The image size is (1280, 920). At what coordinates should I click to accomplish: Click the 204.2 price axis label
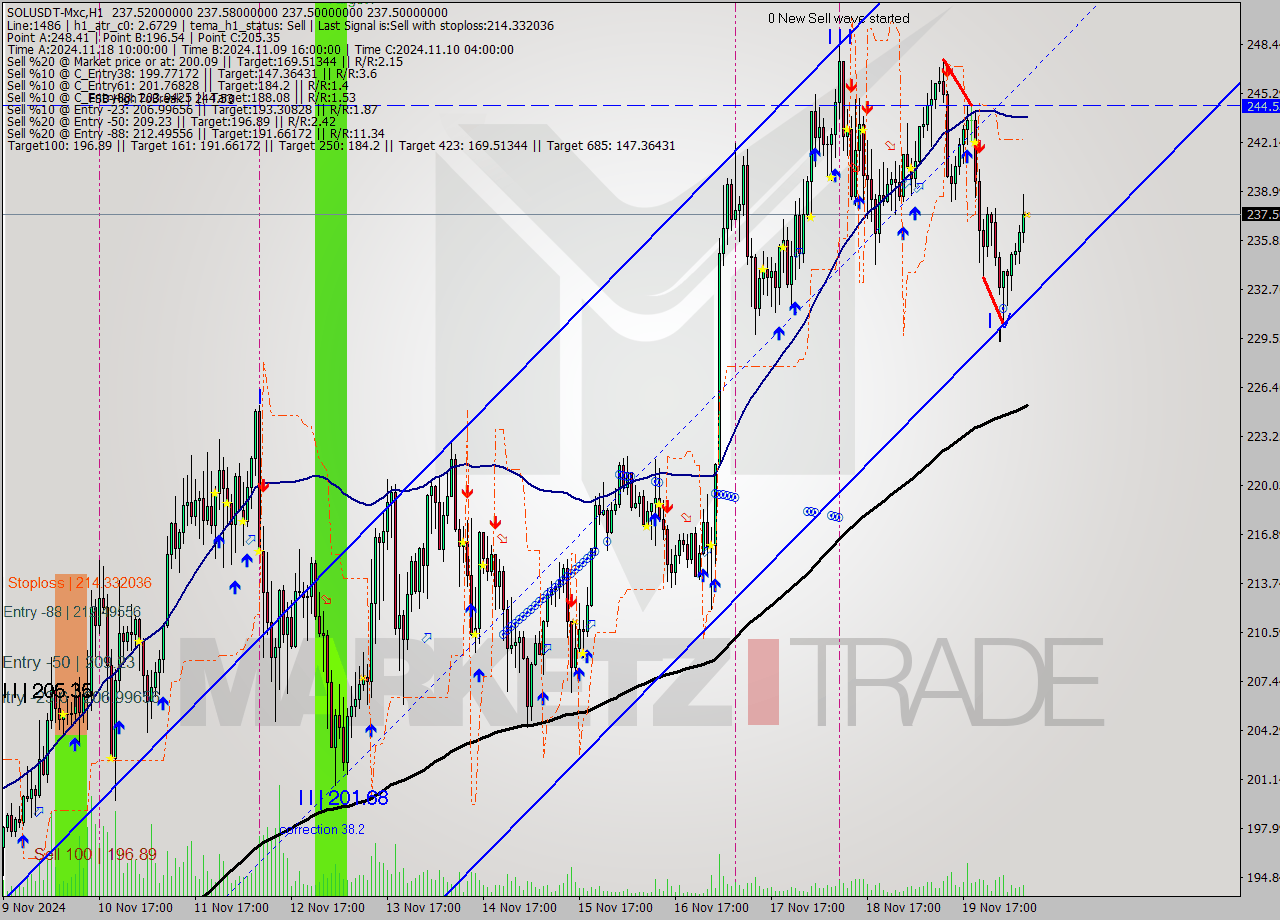click(x=1261, y=730)
